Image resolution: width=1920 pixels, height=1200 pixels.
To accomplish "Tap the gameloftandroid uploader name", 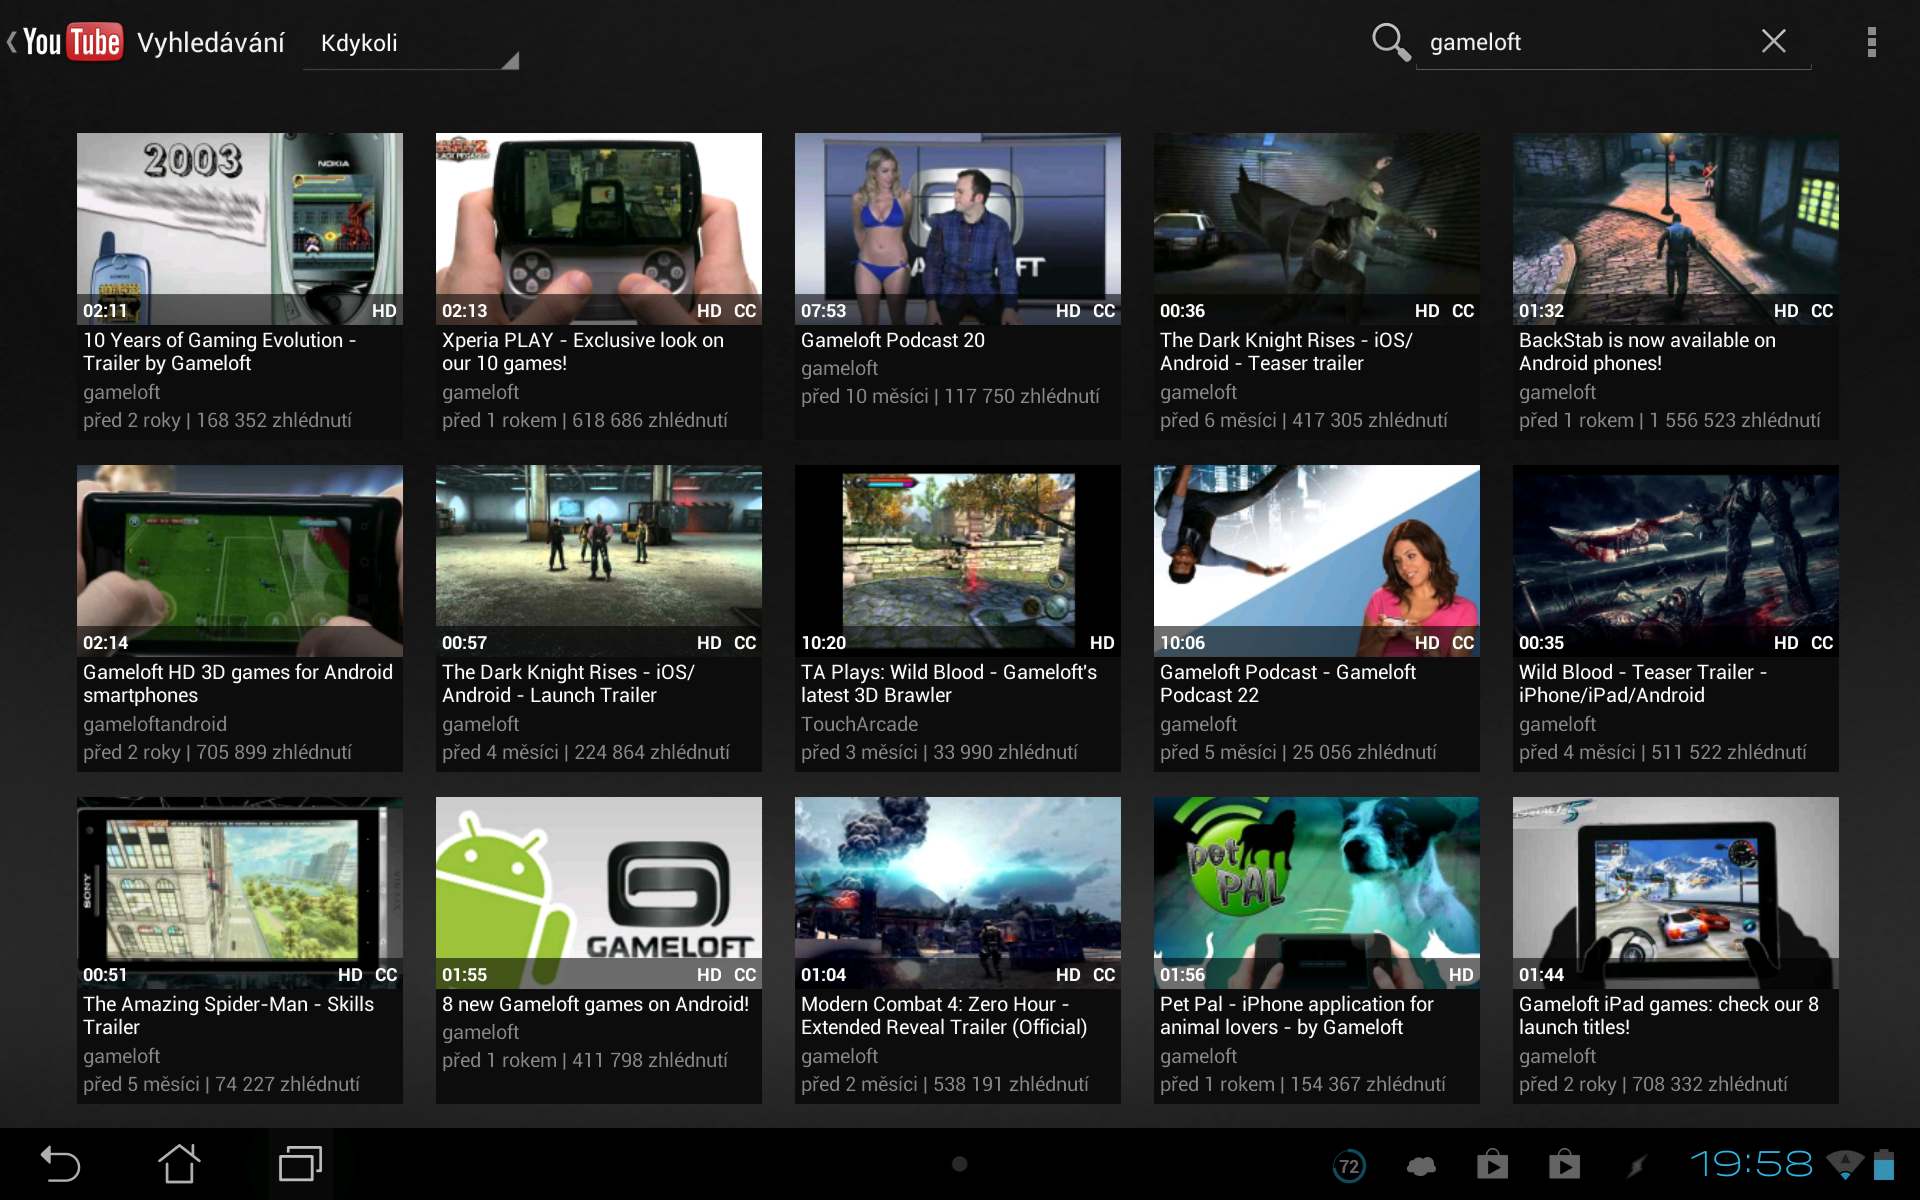I will point(155,724).
